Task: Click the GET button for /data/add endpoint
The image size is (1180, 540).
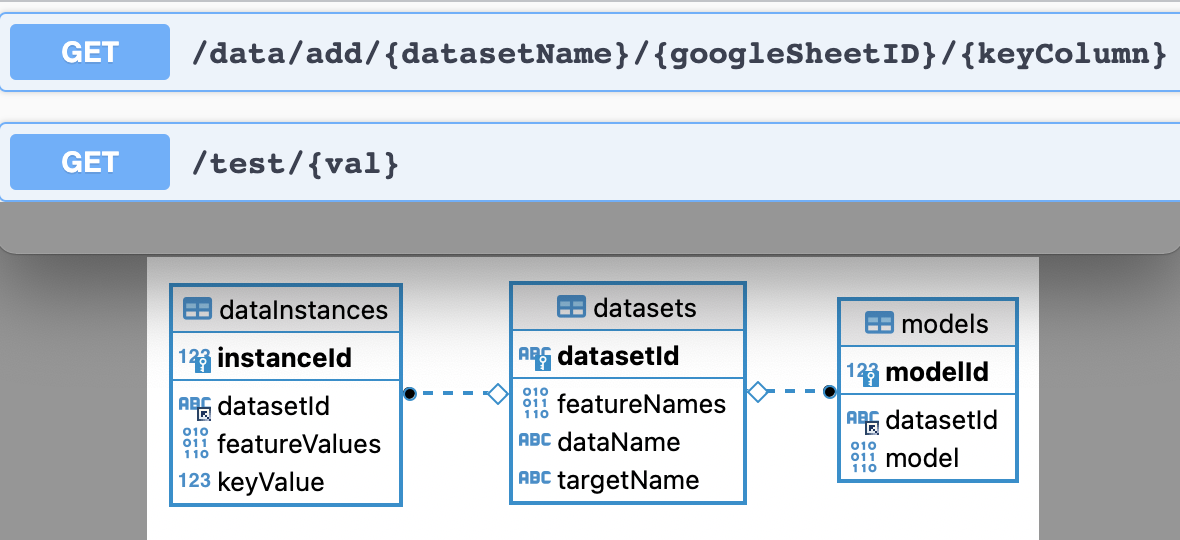Action: (90, 52)
